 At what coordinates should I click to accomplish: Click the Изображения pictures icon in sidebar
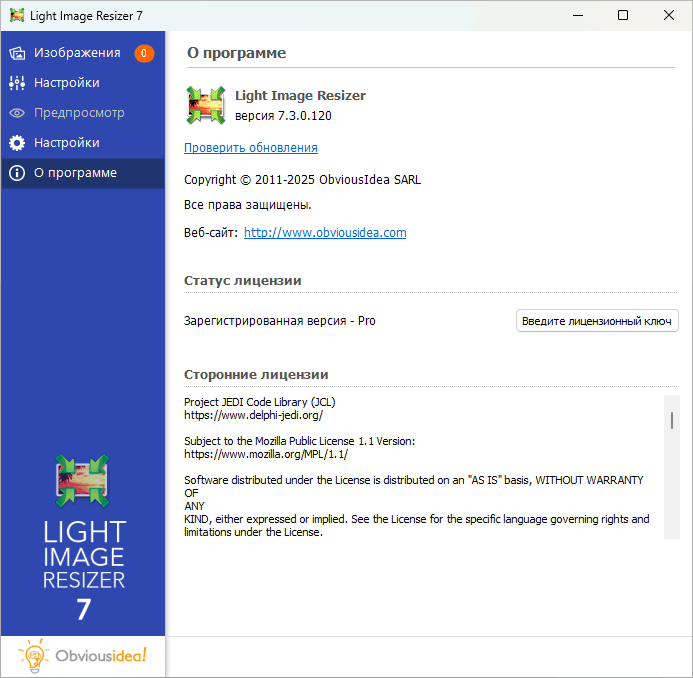pos(17,53)
